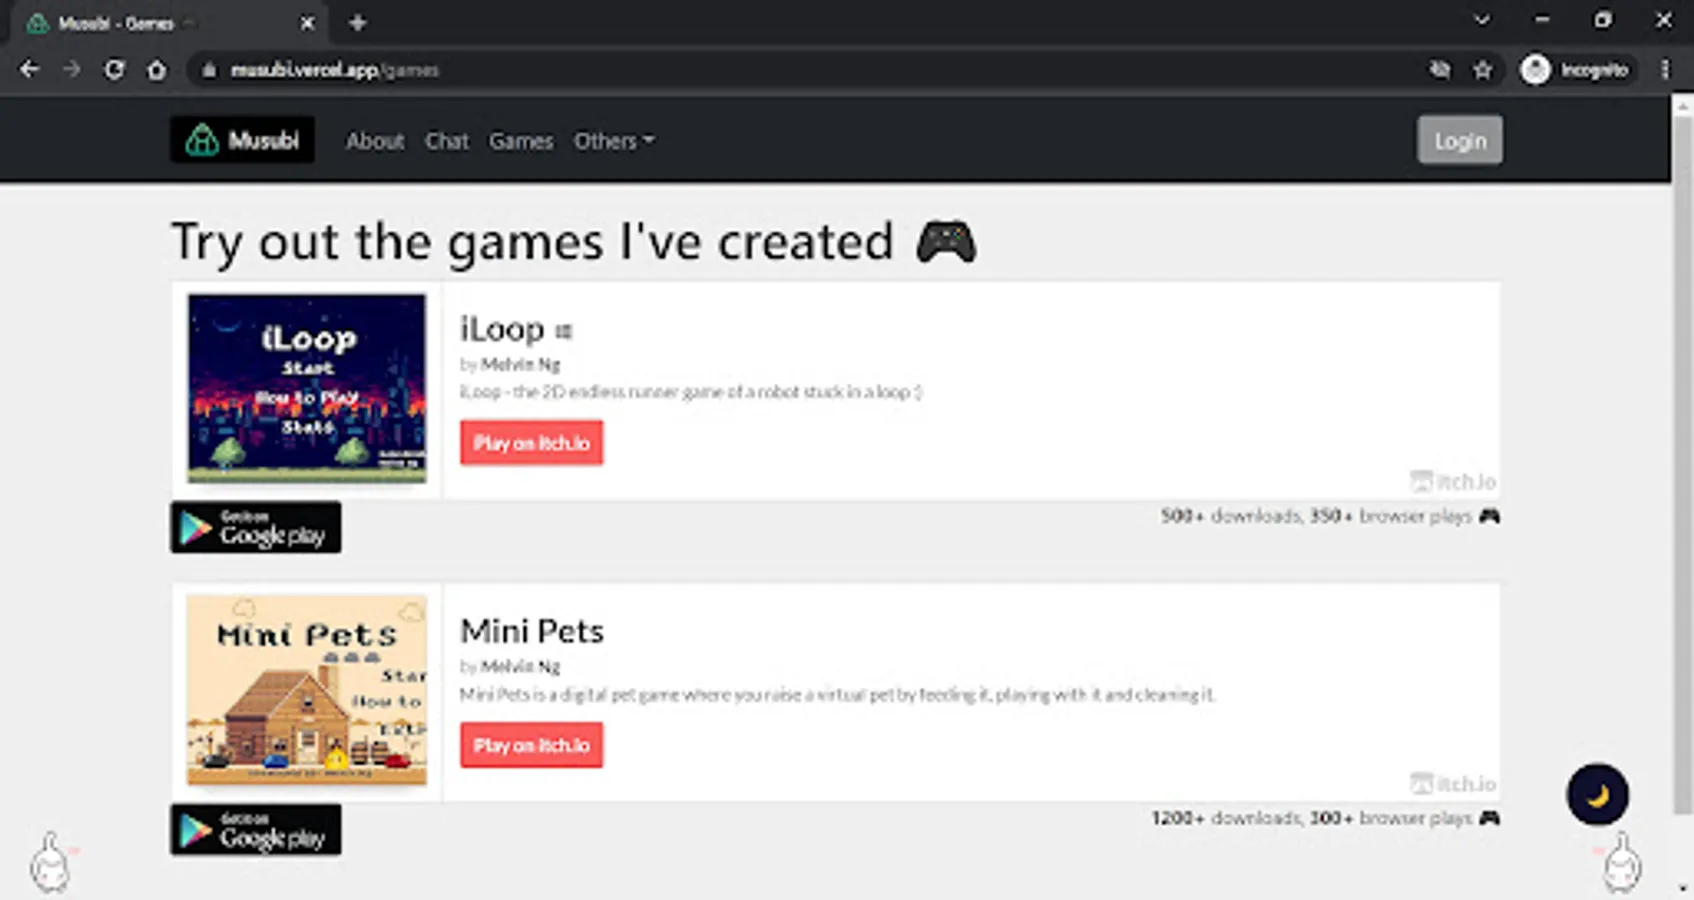Screen dimensions: 1694x900
Task: Toggle dark mode with the moon button
Action: click(x=1597, y=795)
